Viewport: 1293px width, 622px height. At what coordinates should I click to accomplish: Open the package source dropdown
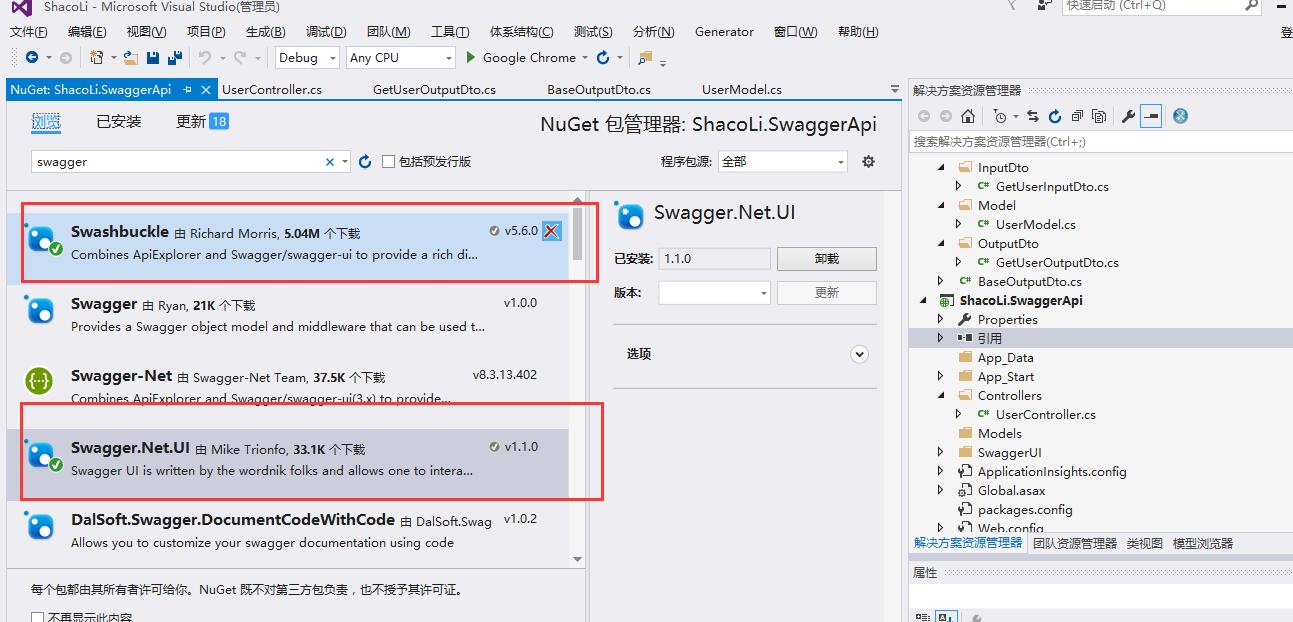(783, 161)
